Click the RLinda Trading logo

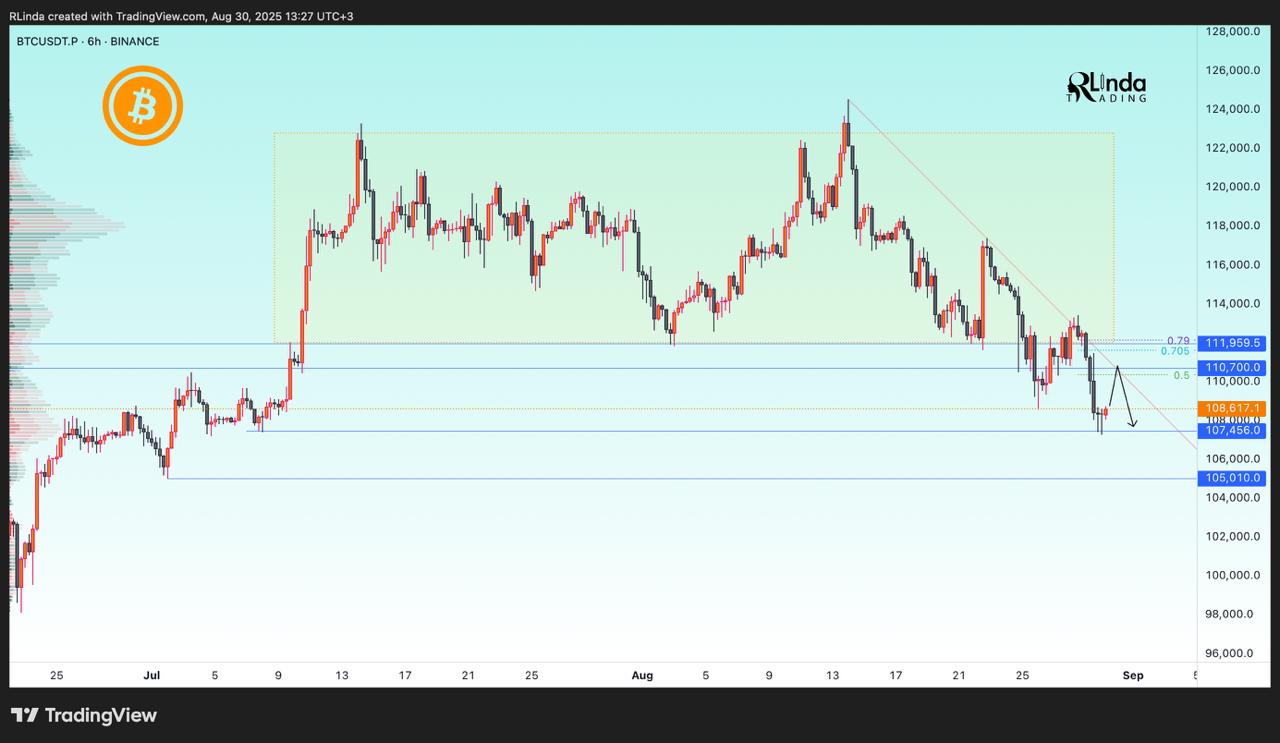click(1106, 88)
